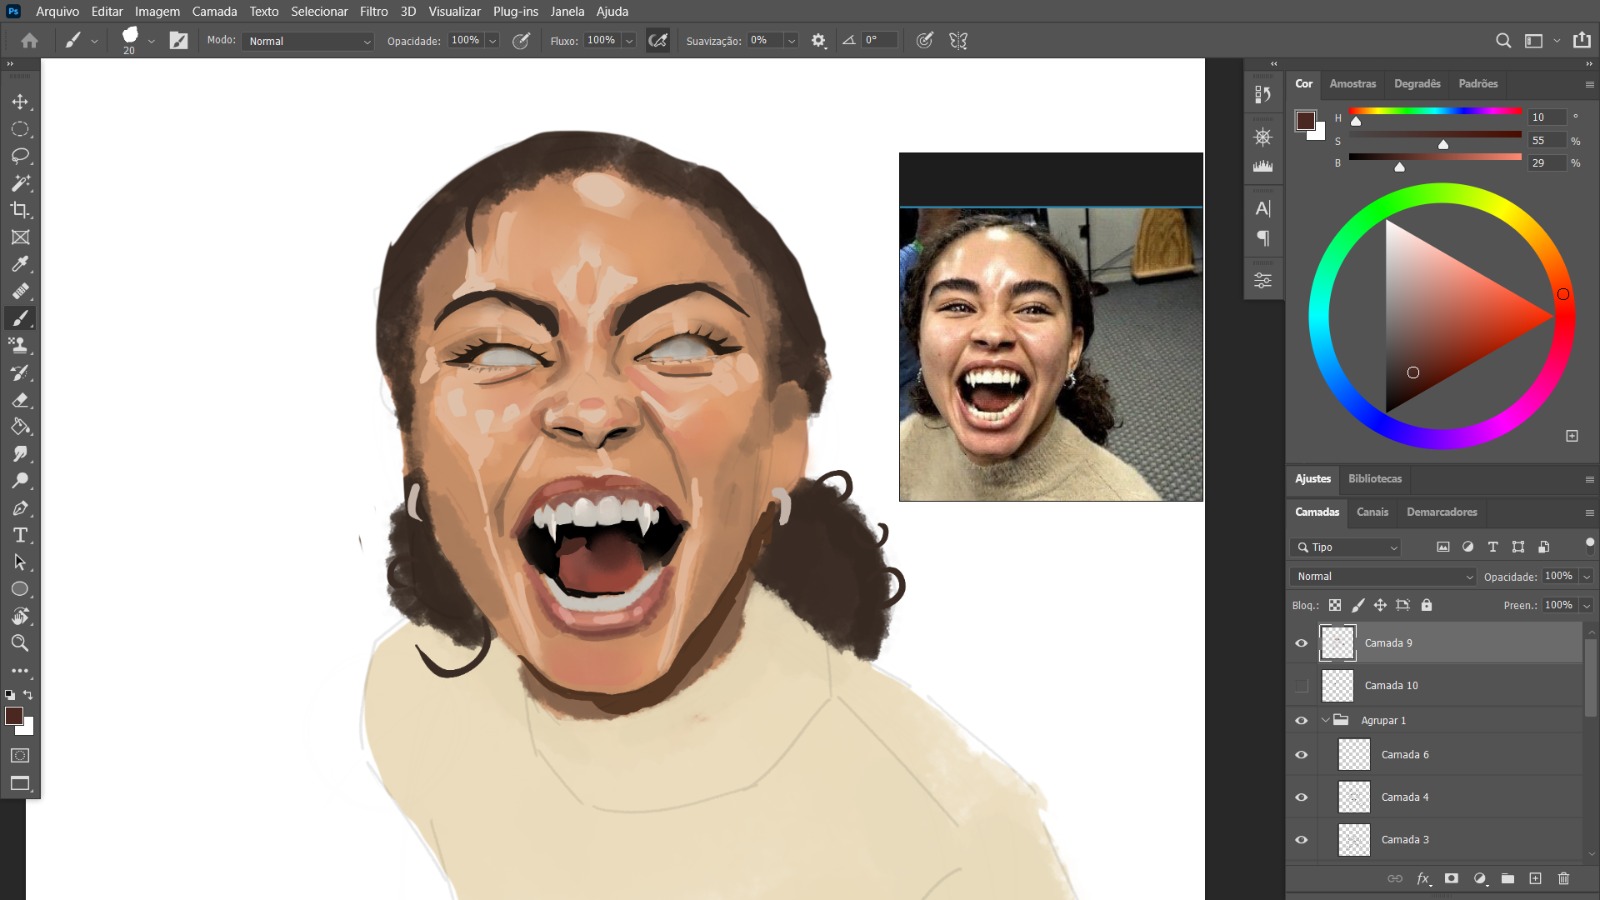Click the foreground color swatch in toolbar
This screenshot has width=1600, height=900.
point(14,716)
